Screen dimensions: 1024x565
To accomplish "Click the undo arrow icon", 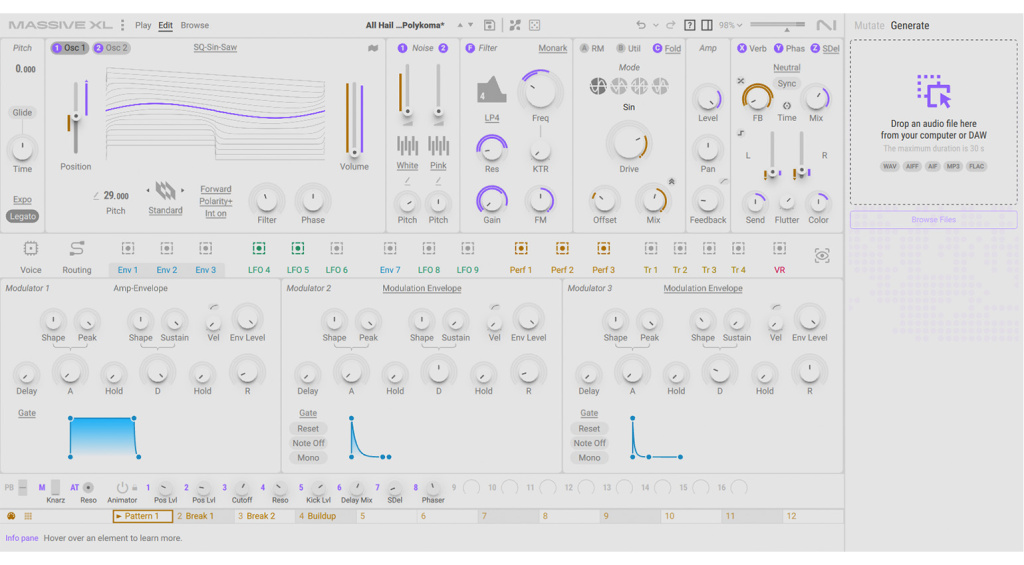I will click(641, 25).
